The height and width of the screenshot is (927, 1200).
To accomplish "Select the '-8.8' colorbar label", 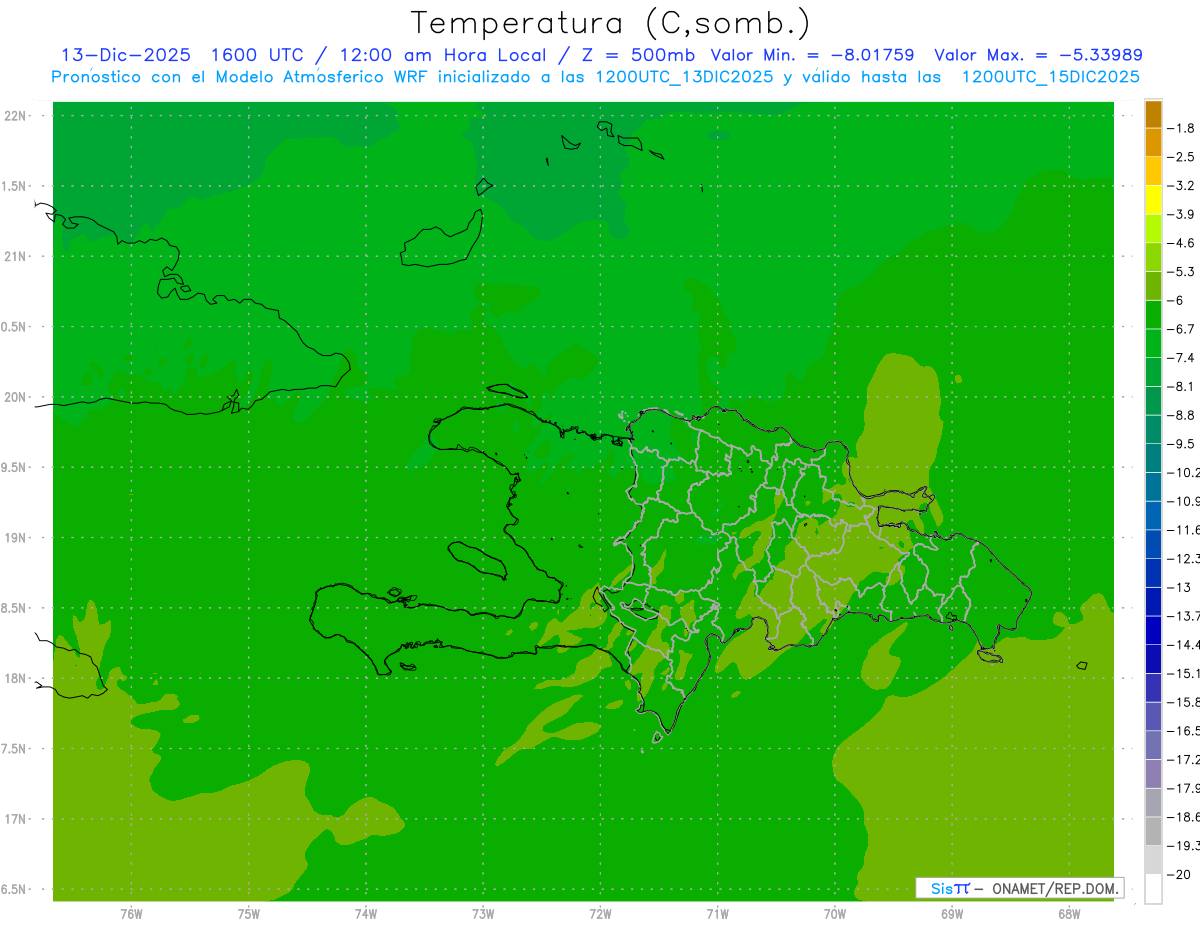I will pyautogui.click(x=1181, y=415).
